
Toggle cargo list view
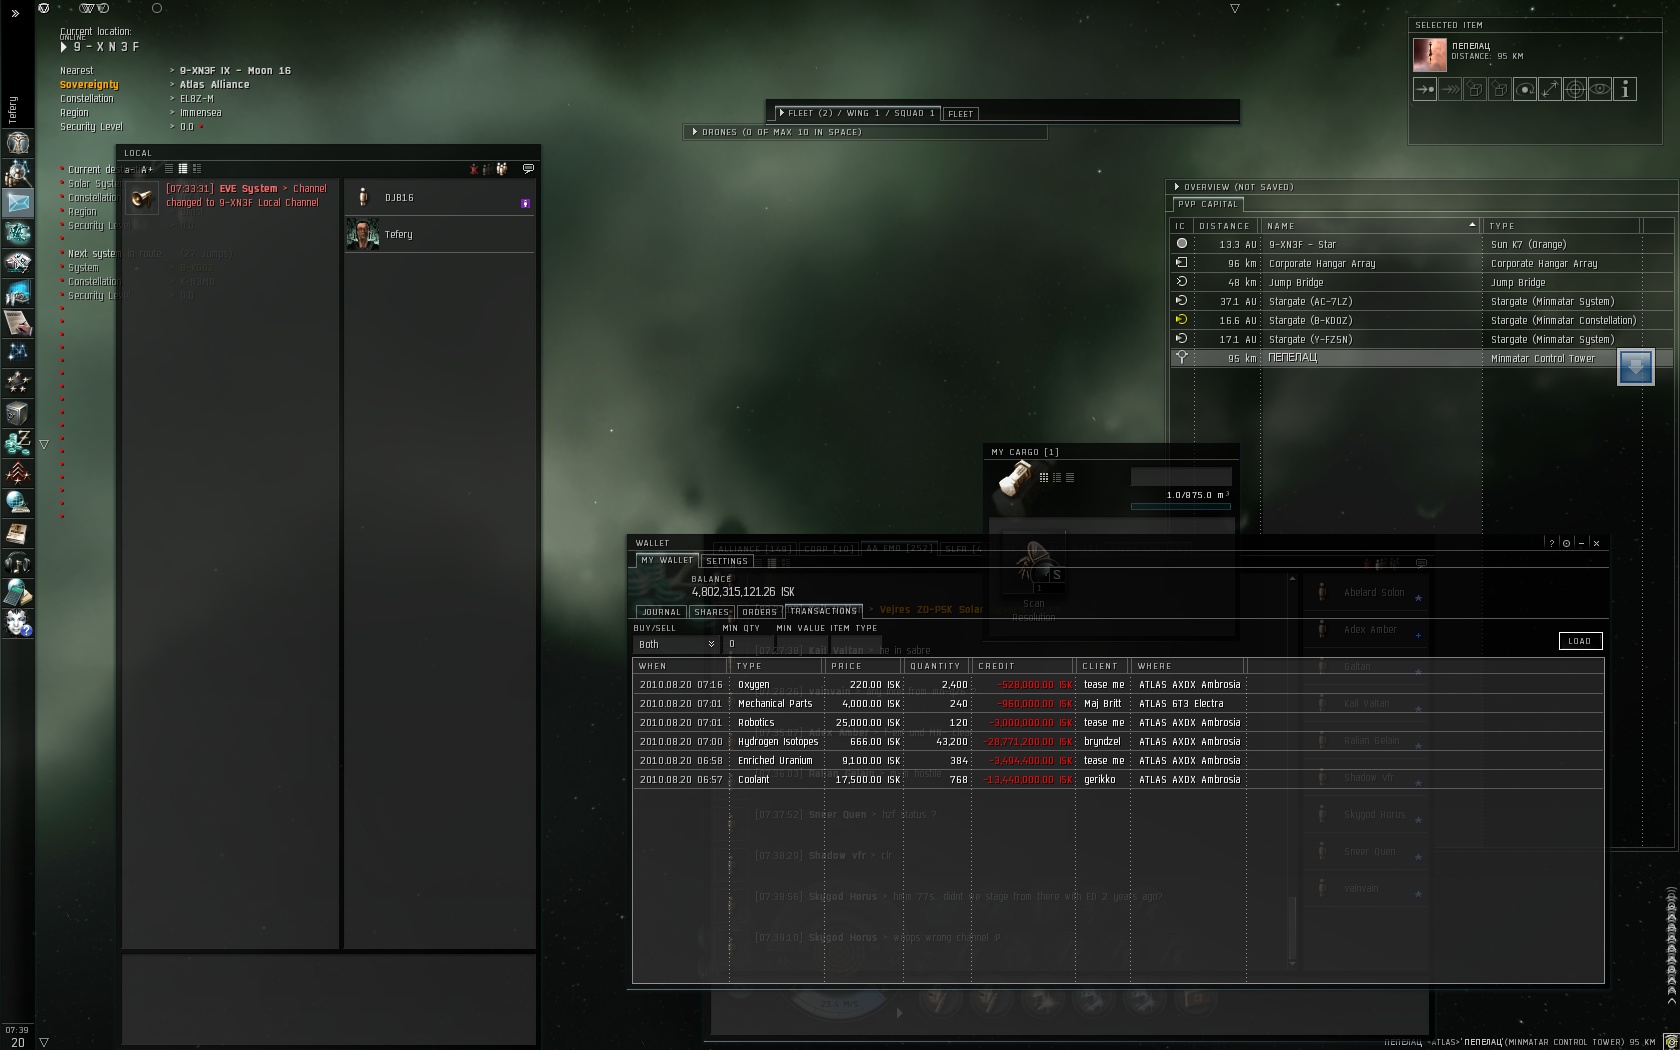pos(1070,478)
